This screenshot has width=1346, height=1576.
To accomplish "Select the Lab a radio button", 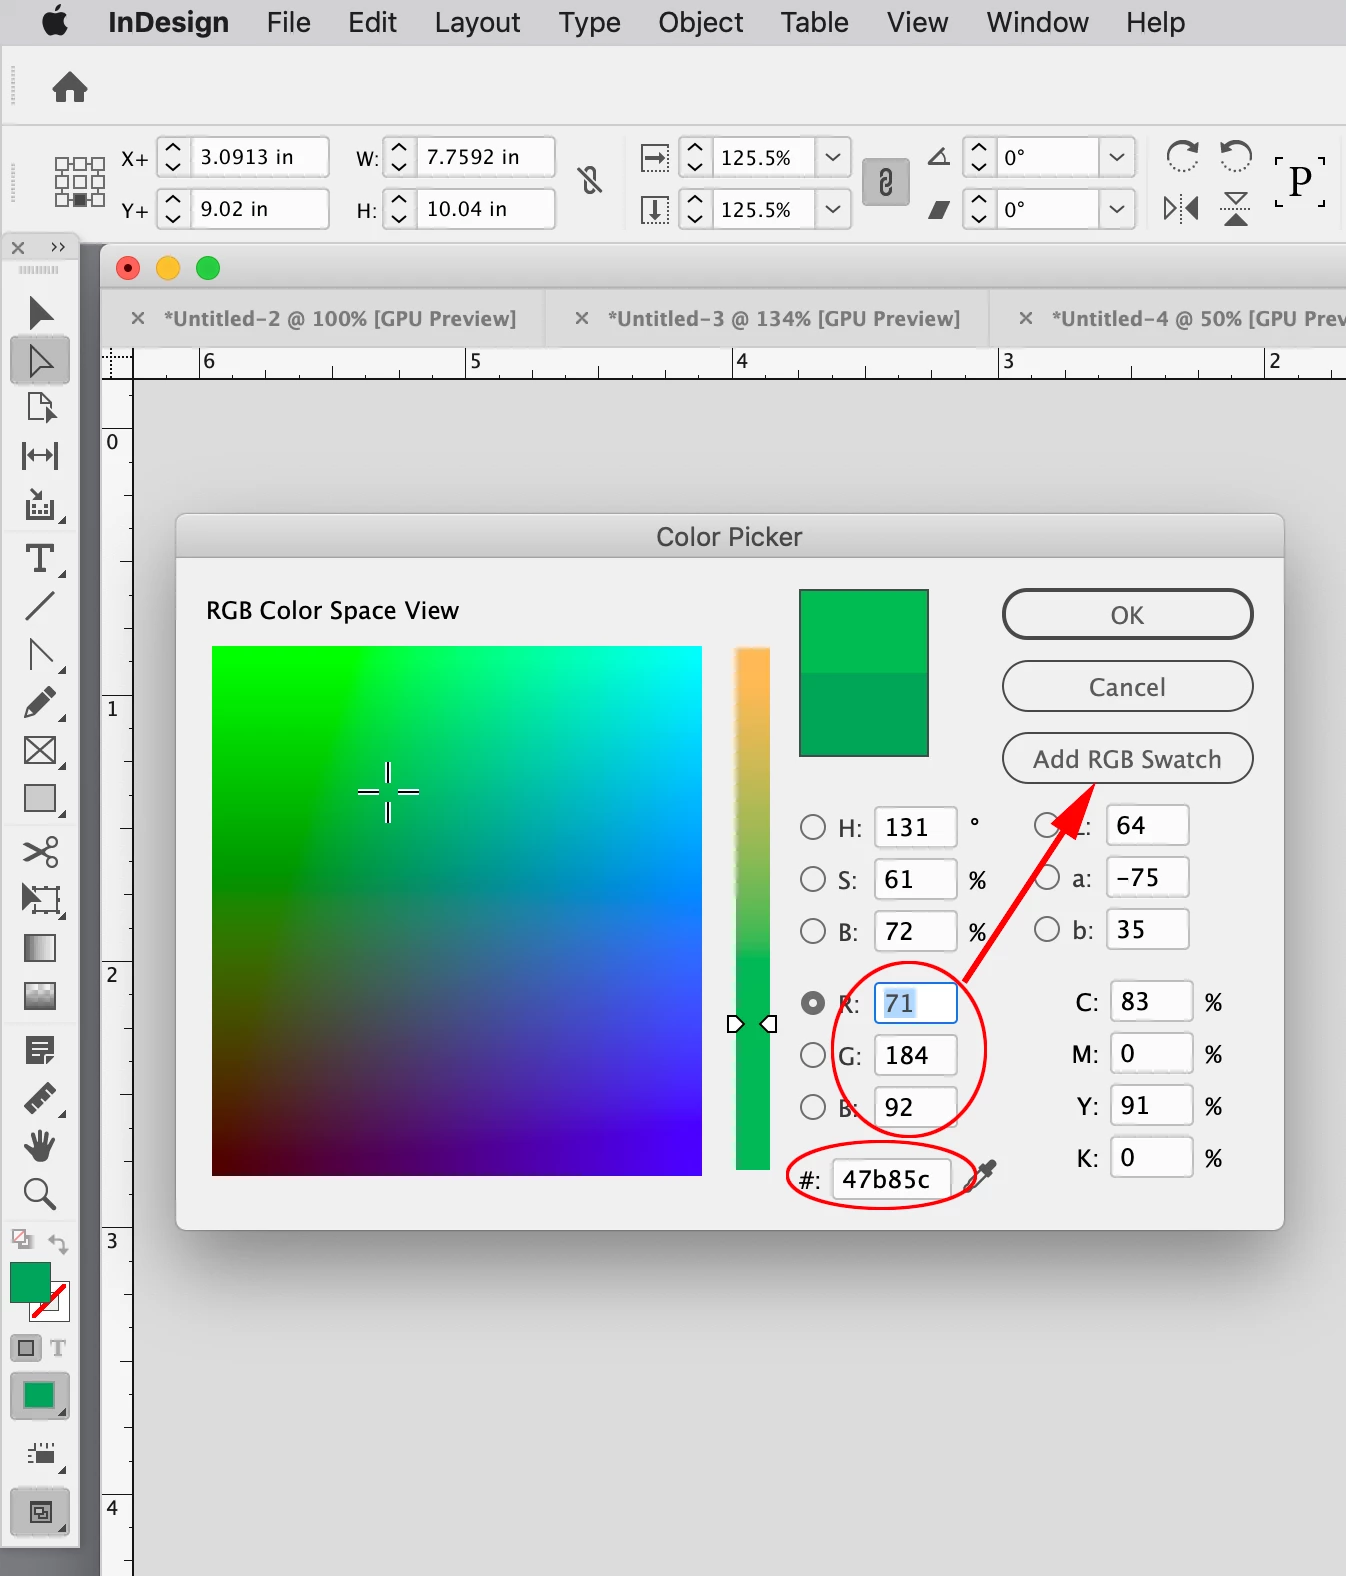I will coord(1047,877).
